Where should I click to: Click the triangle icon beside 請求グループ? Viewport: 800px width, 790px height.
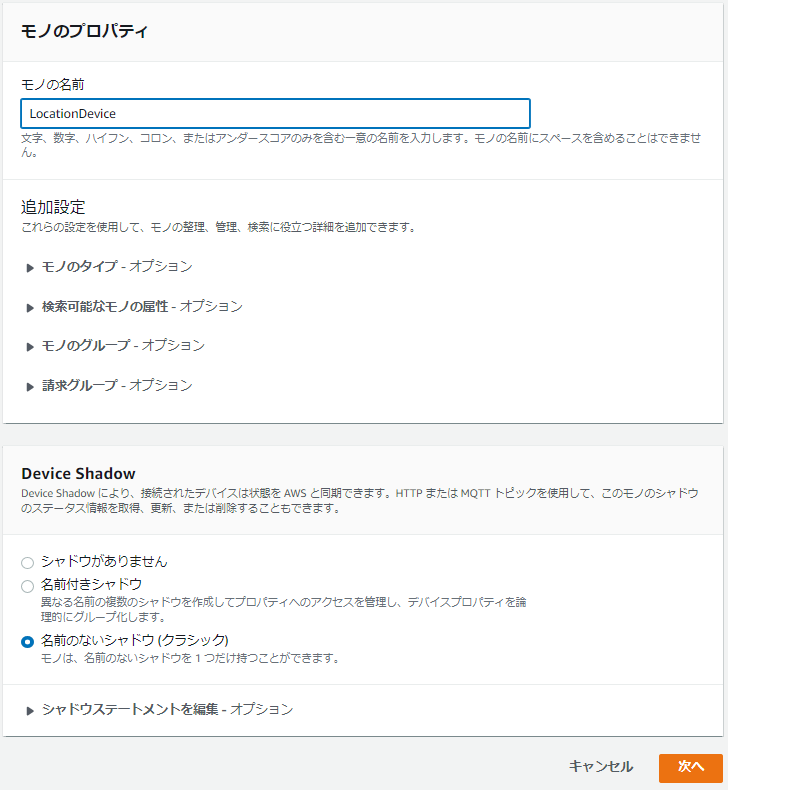(30, 387)
